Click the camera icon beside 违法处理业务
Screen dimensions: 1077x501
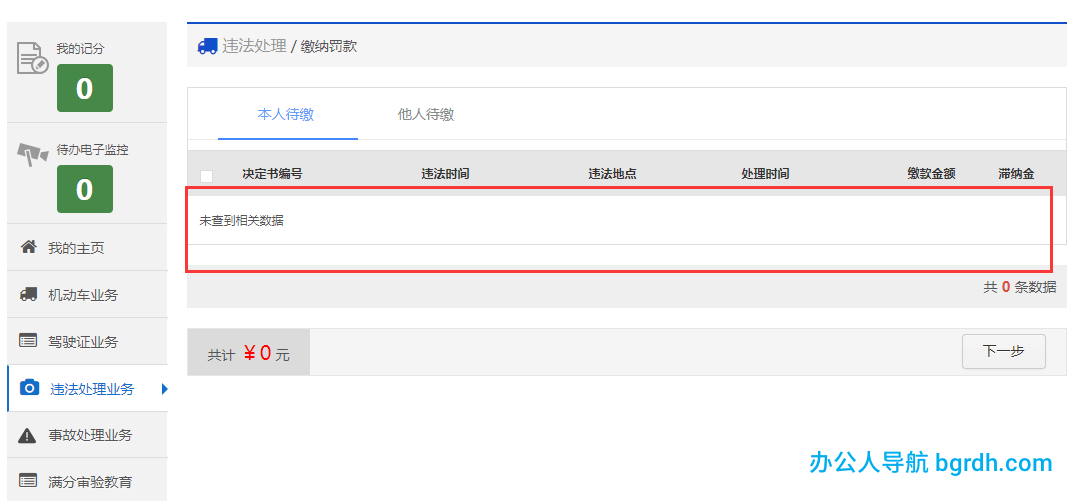click(x=29, y=388)
